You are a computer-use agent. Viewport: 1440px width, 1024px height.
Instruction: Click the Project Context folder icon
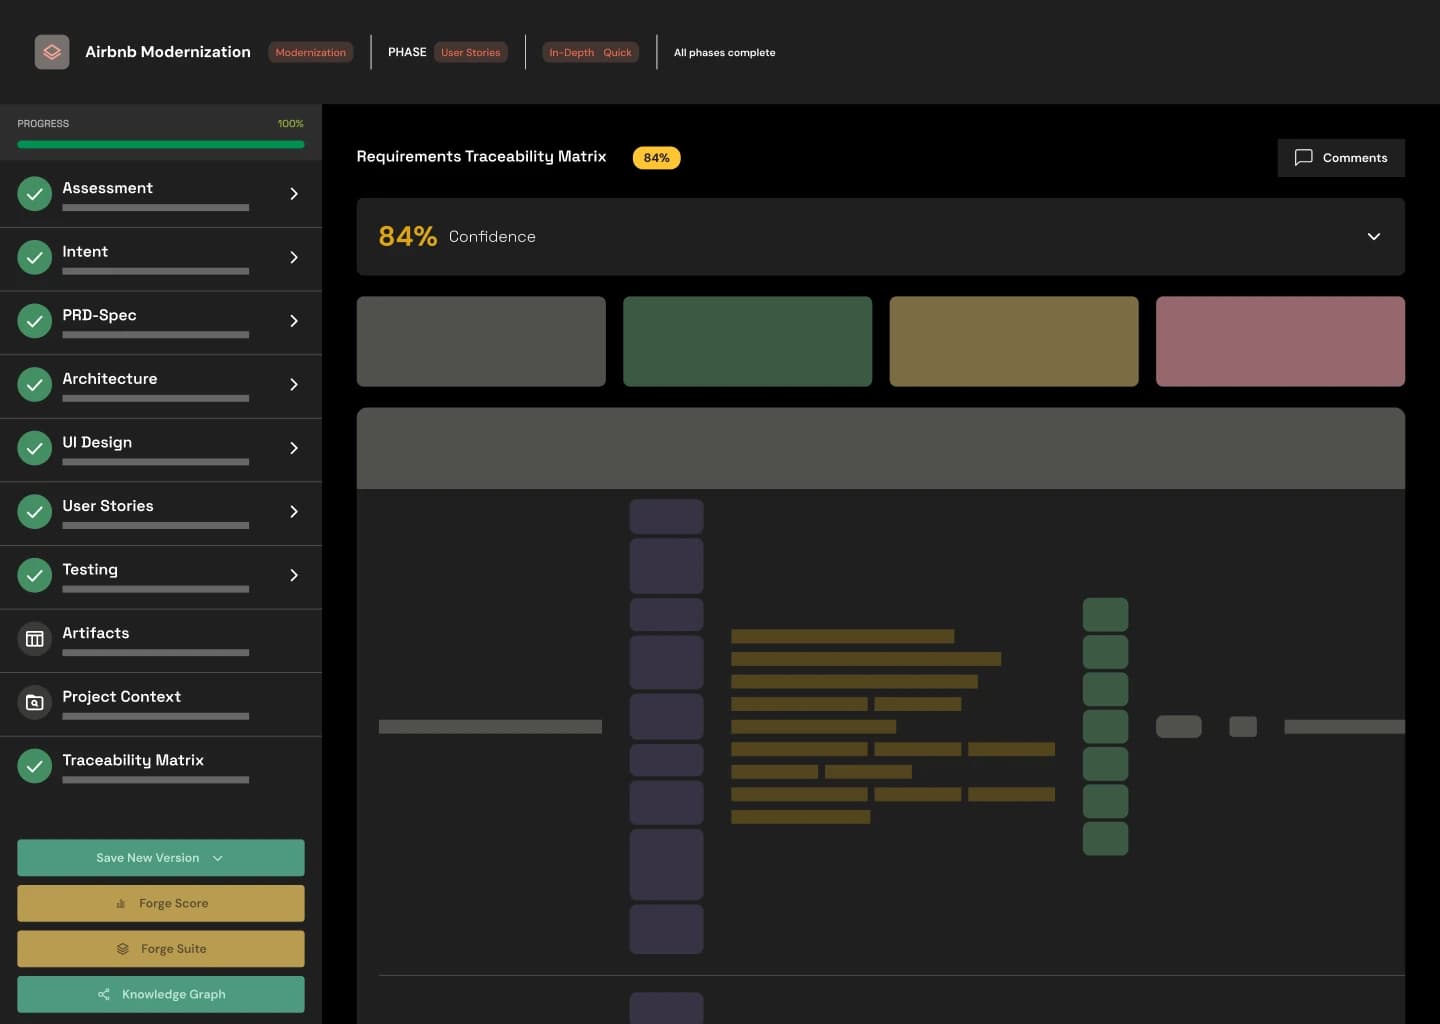coord(35,703)
